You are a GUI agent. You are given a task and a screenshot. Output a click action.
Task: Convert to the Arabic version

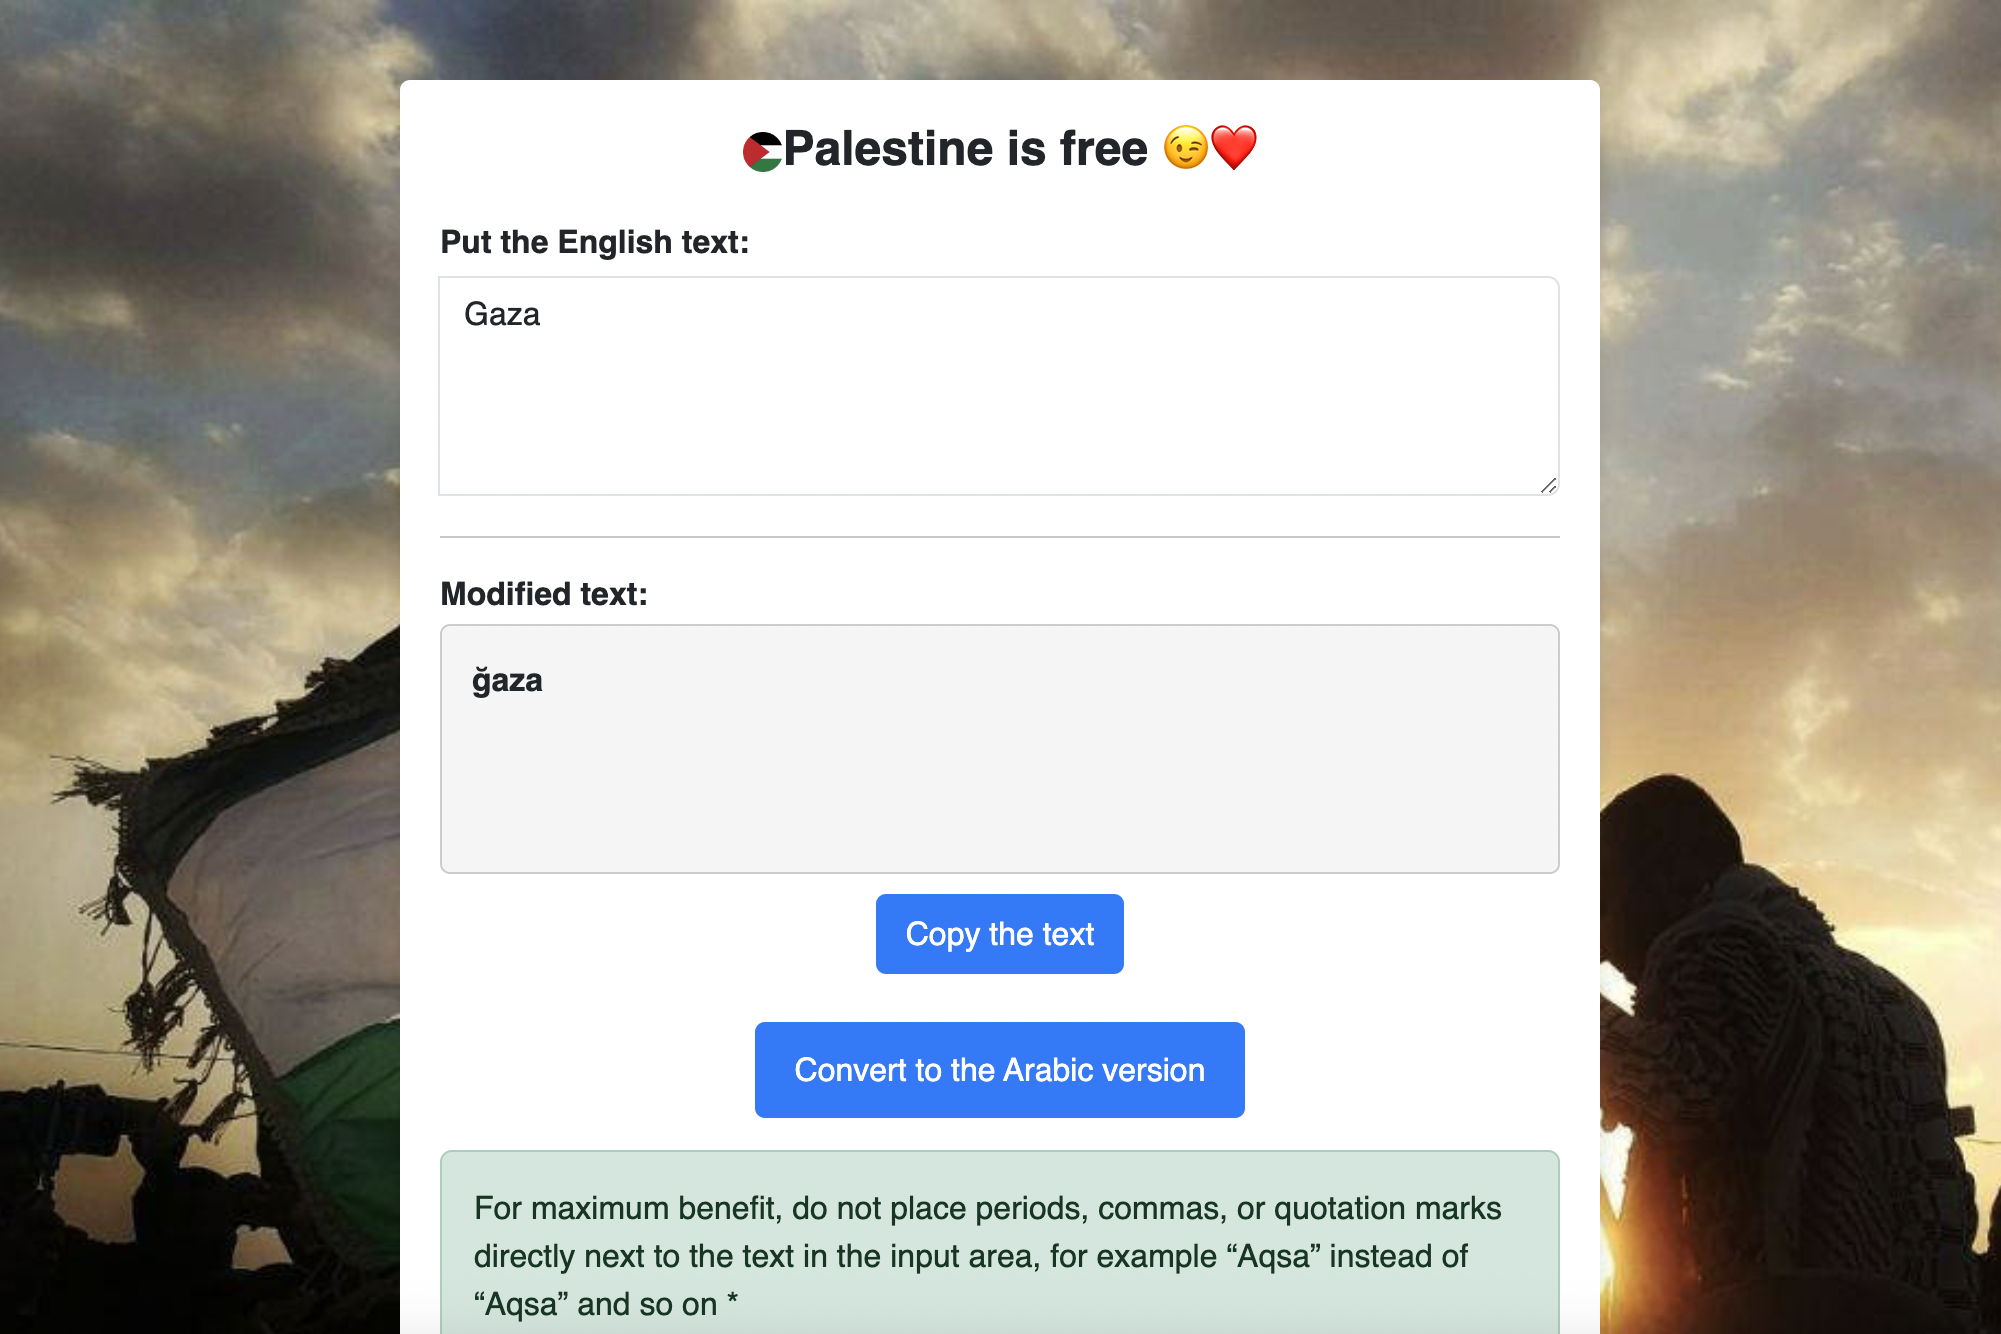click(x=999, y=1070)
